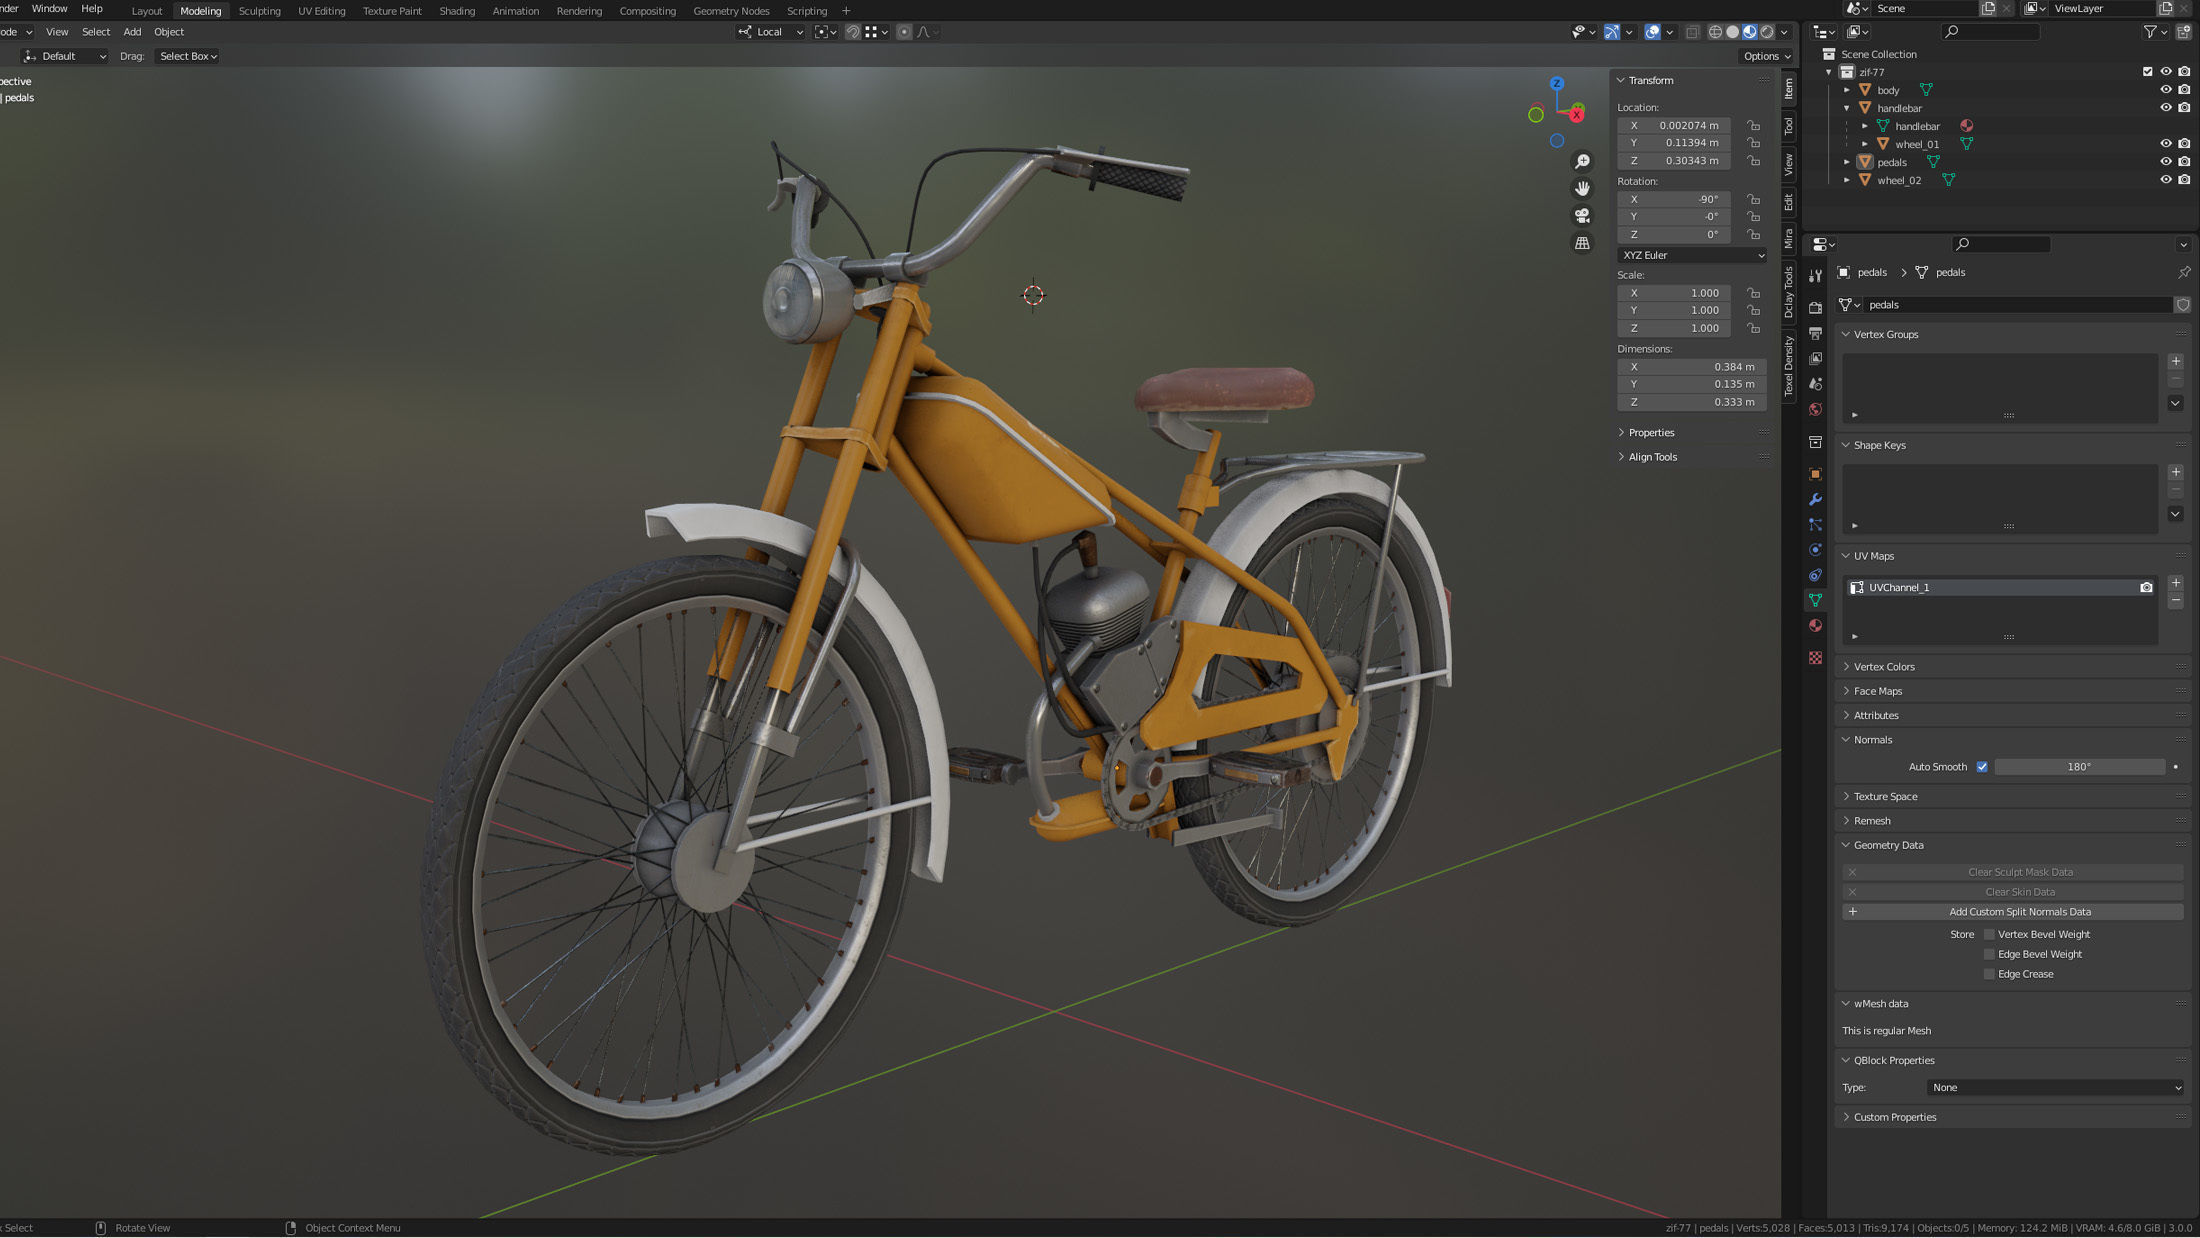2200x1238 pixels.
Task: Expand the Vertex Colors panel
Action: point(1885,667)
